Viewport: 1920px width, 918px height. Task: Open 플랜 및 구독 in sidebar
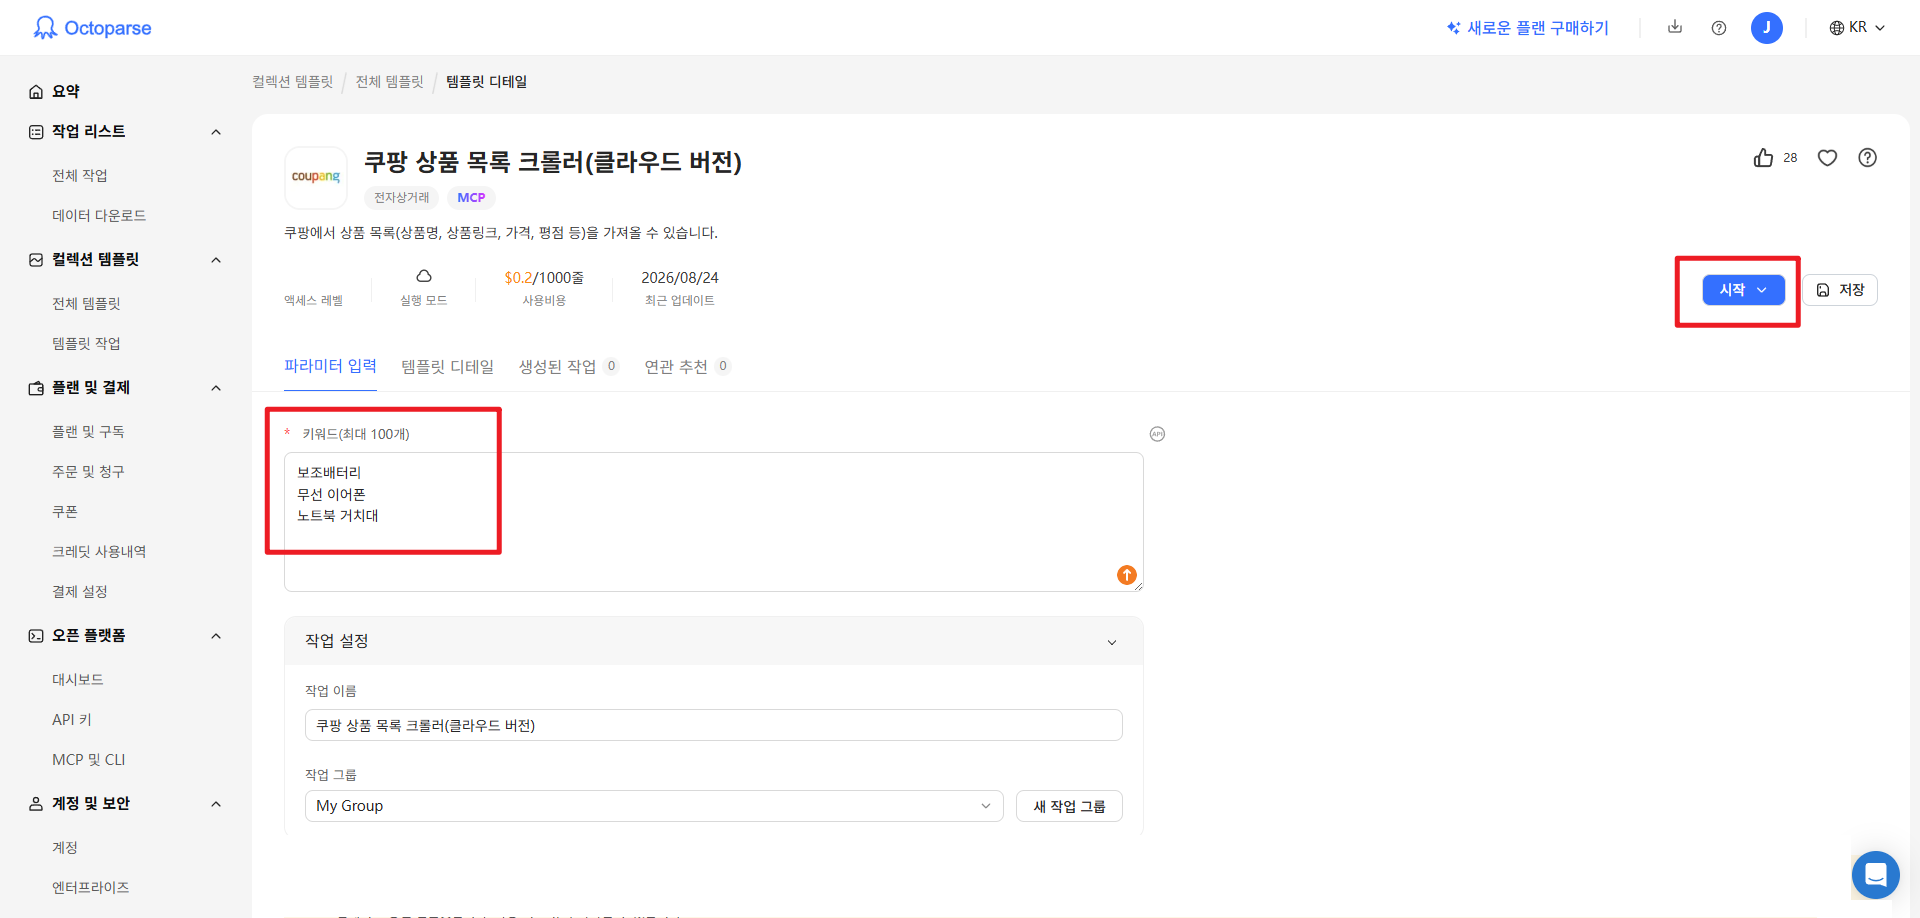(x=88, y=432)
